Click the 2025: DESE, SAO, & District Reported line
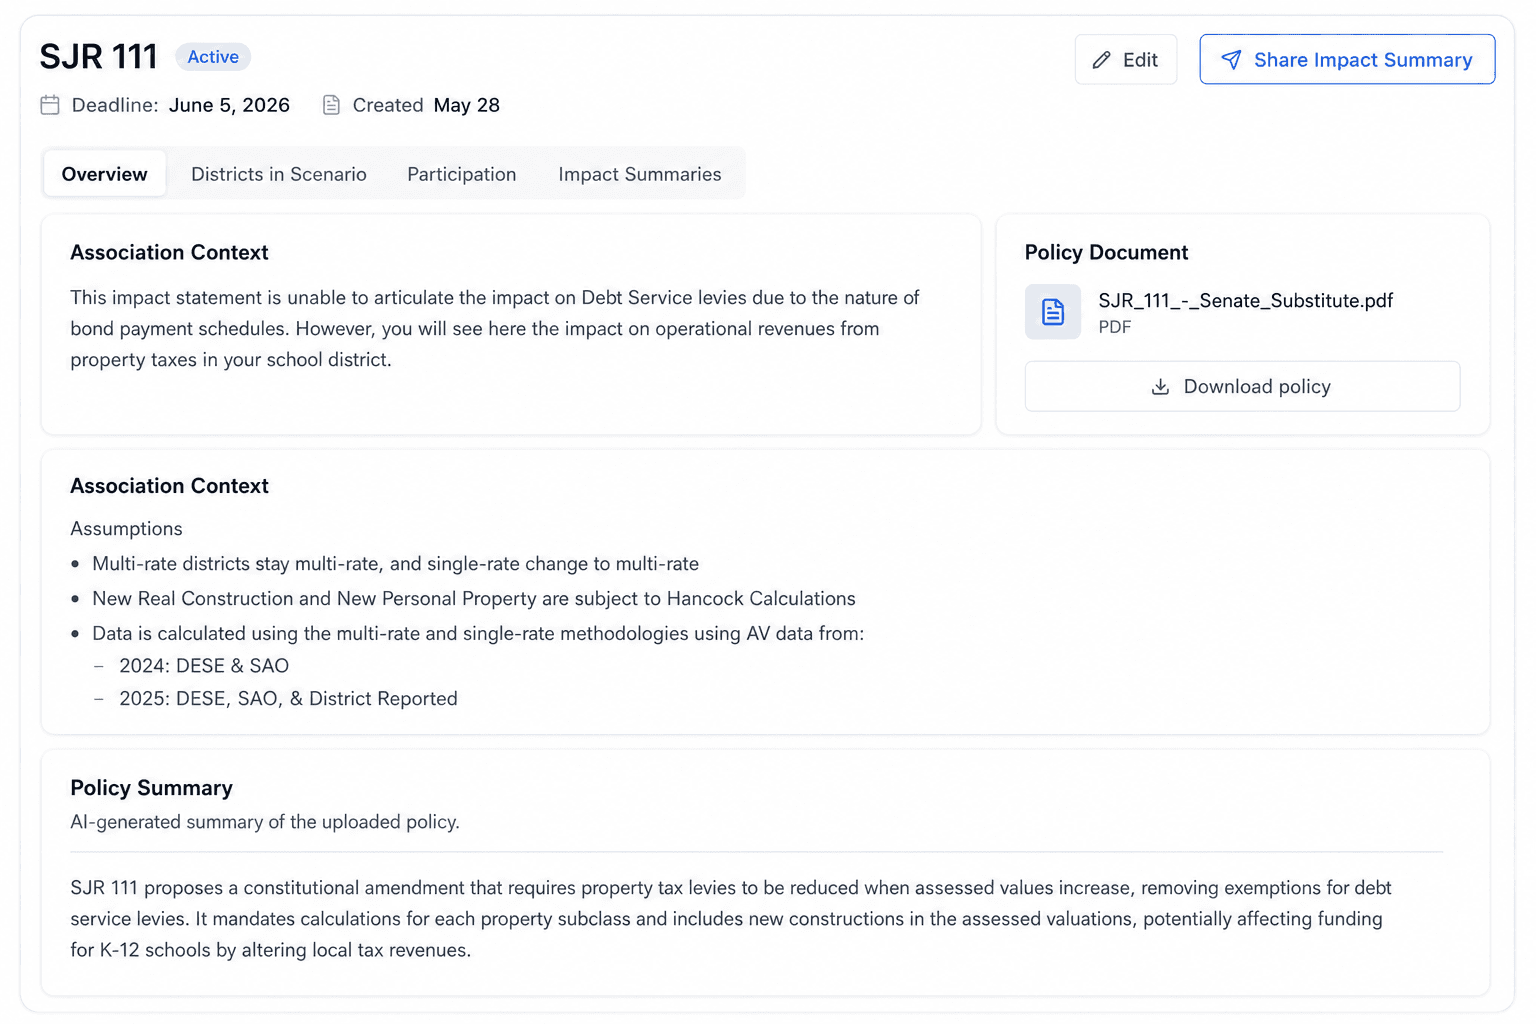1536x1024 pixels. [x=288, y=699]
